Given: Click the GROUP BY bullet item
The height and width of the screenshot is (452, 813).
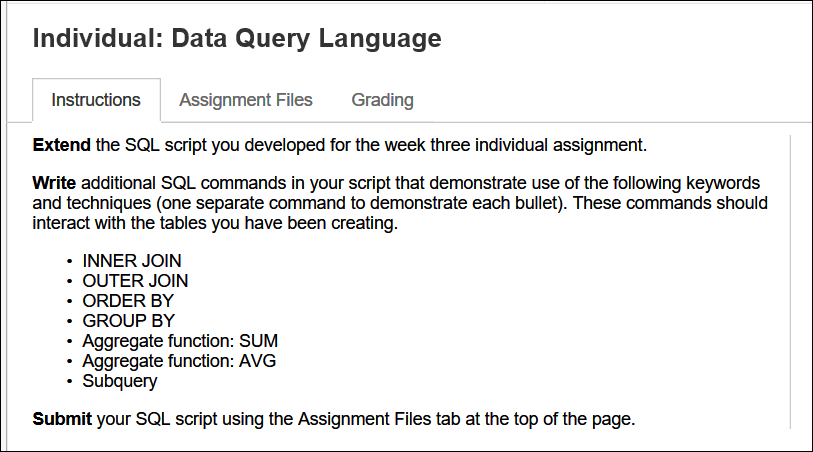Looking at the screenshot, I should (x=129, y=321).
